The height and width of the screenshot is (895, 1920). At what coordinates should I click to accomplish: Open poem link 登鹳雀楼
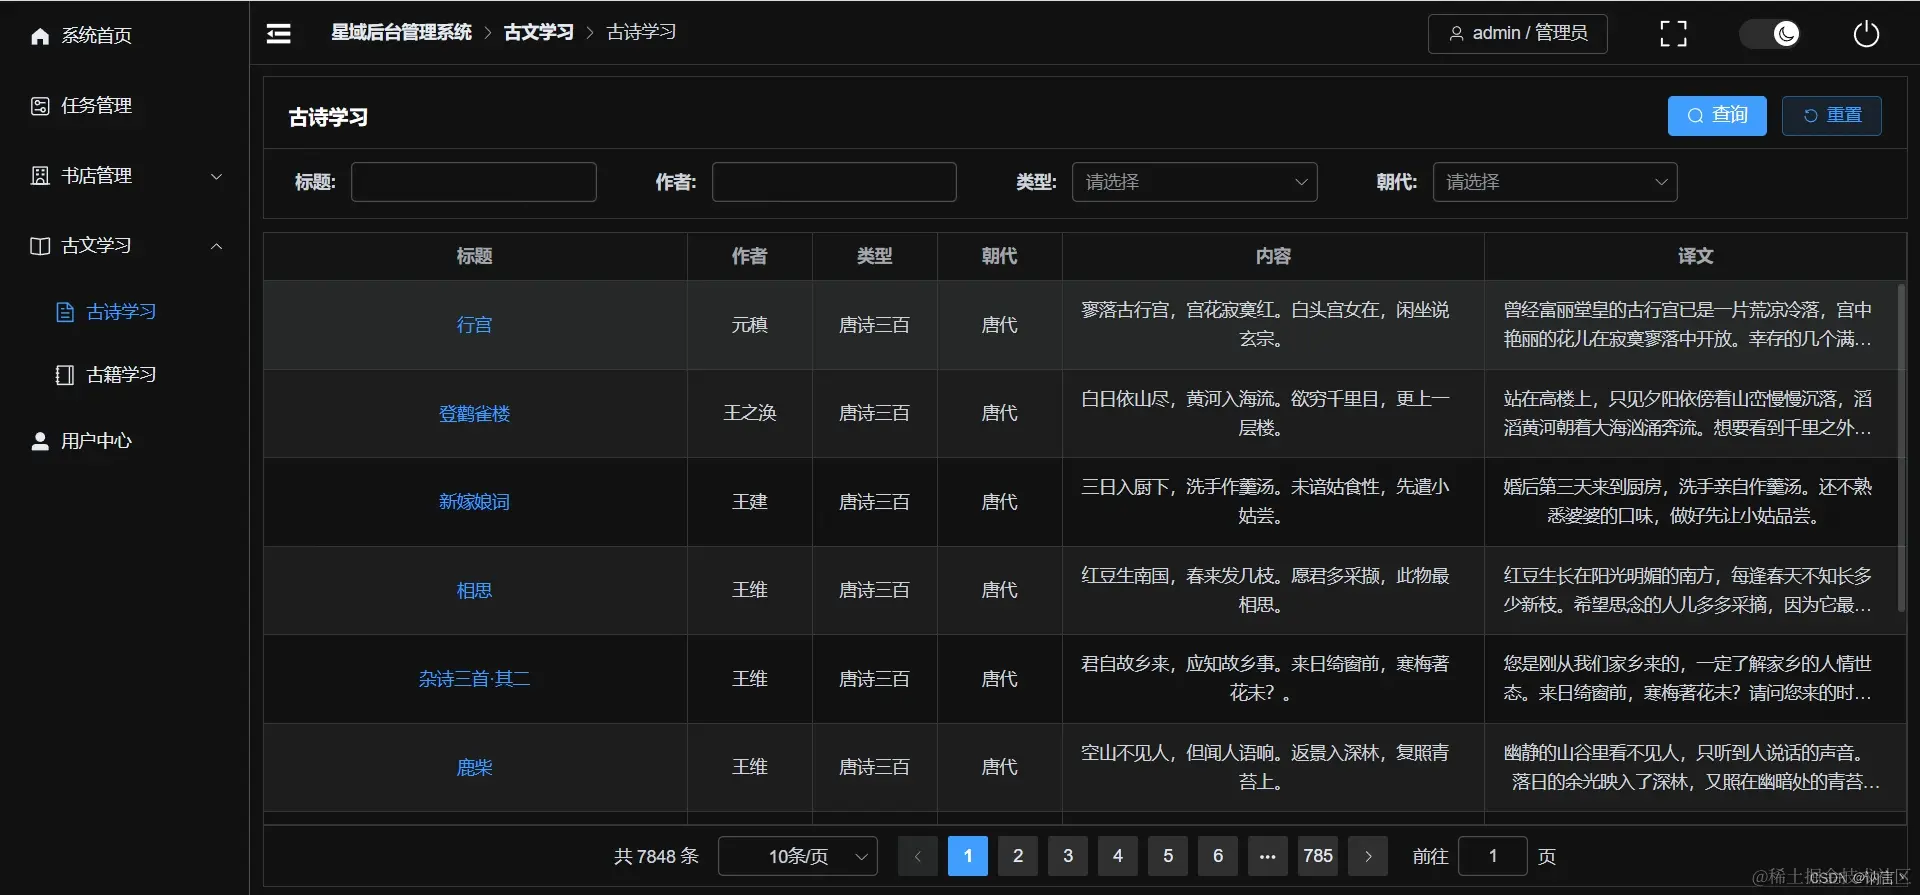(x=474, y=414)
